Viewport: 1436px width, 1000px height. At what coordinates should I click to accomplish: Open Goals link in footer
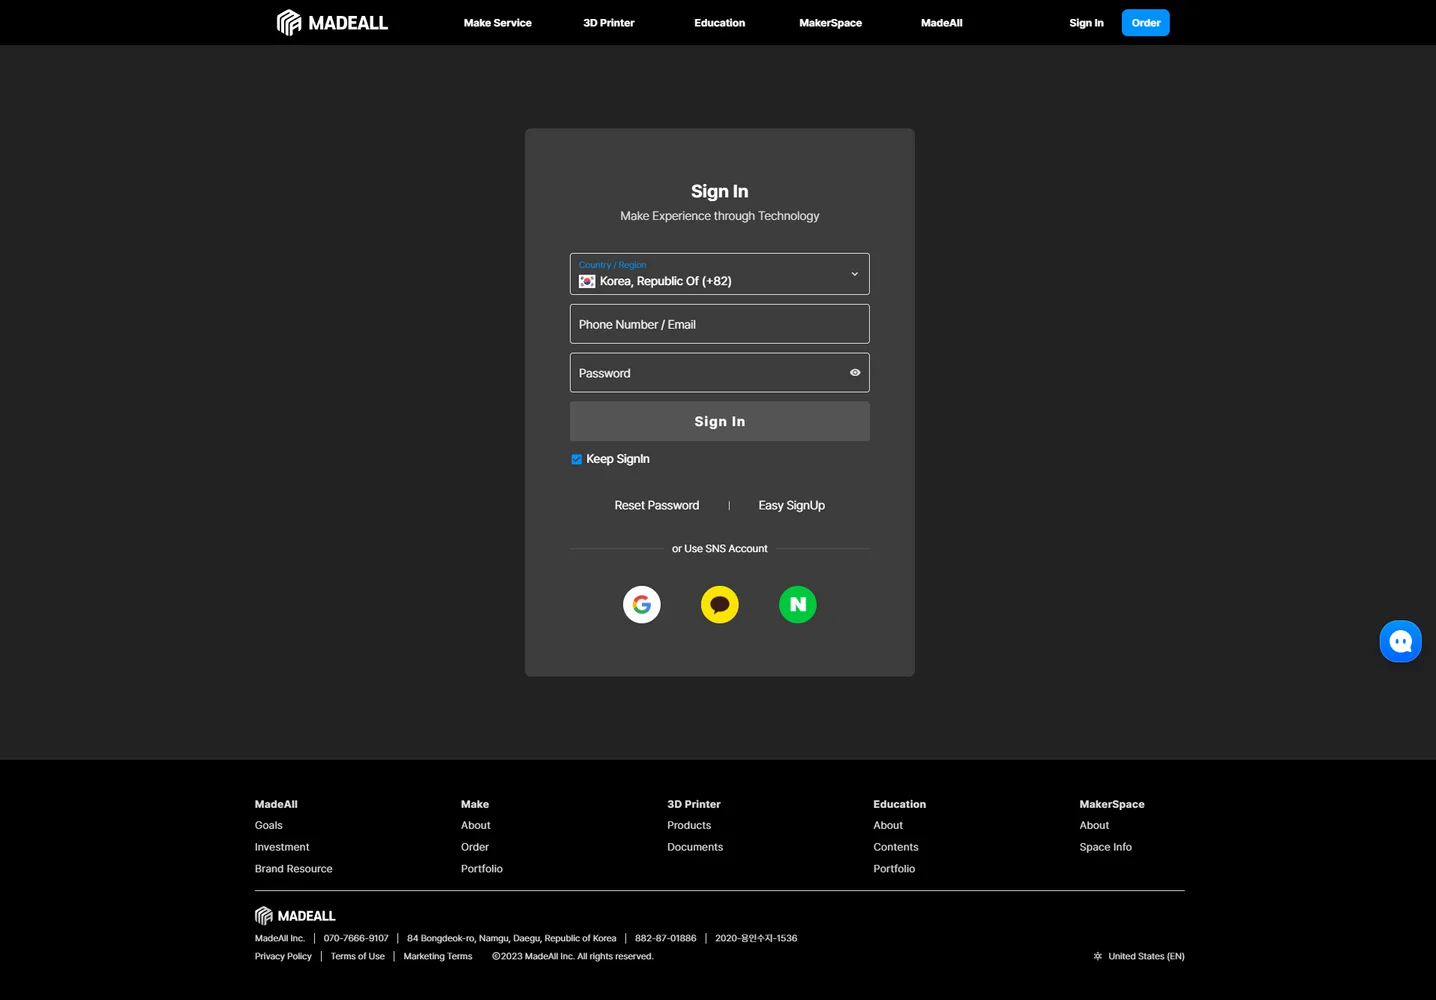pyautogui.click(x=269, y=825)
